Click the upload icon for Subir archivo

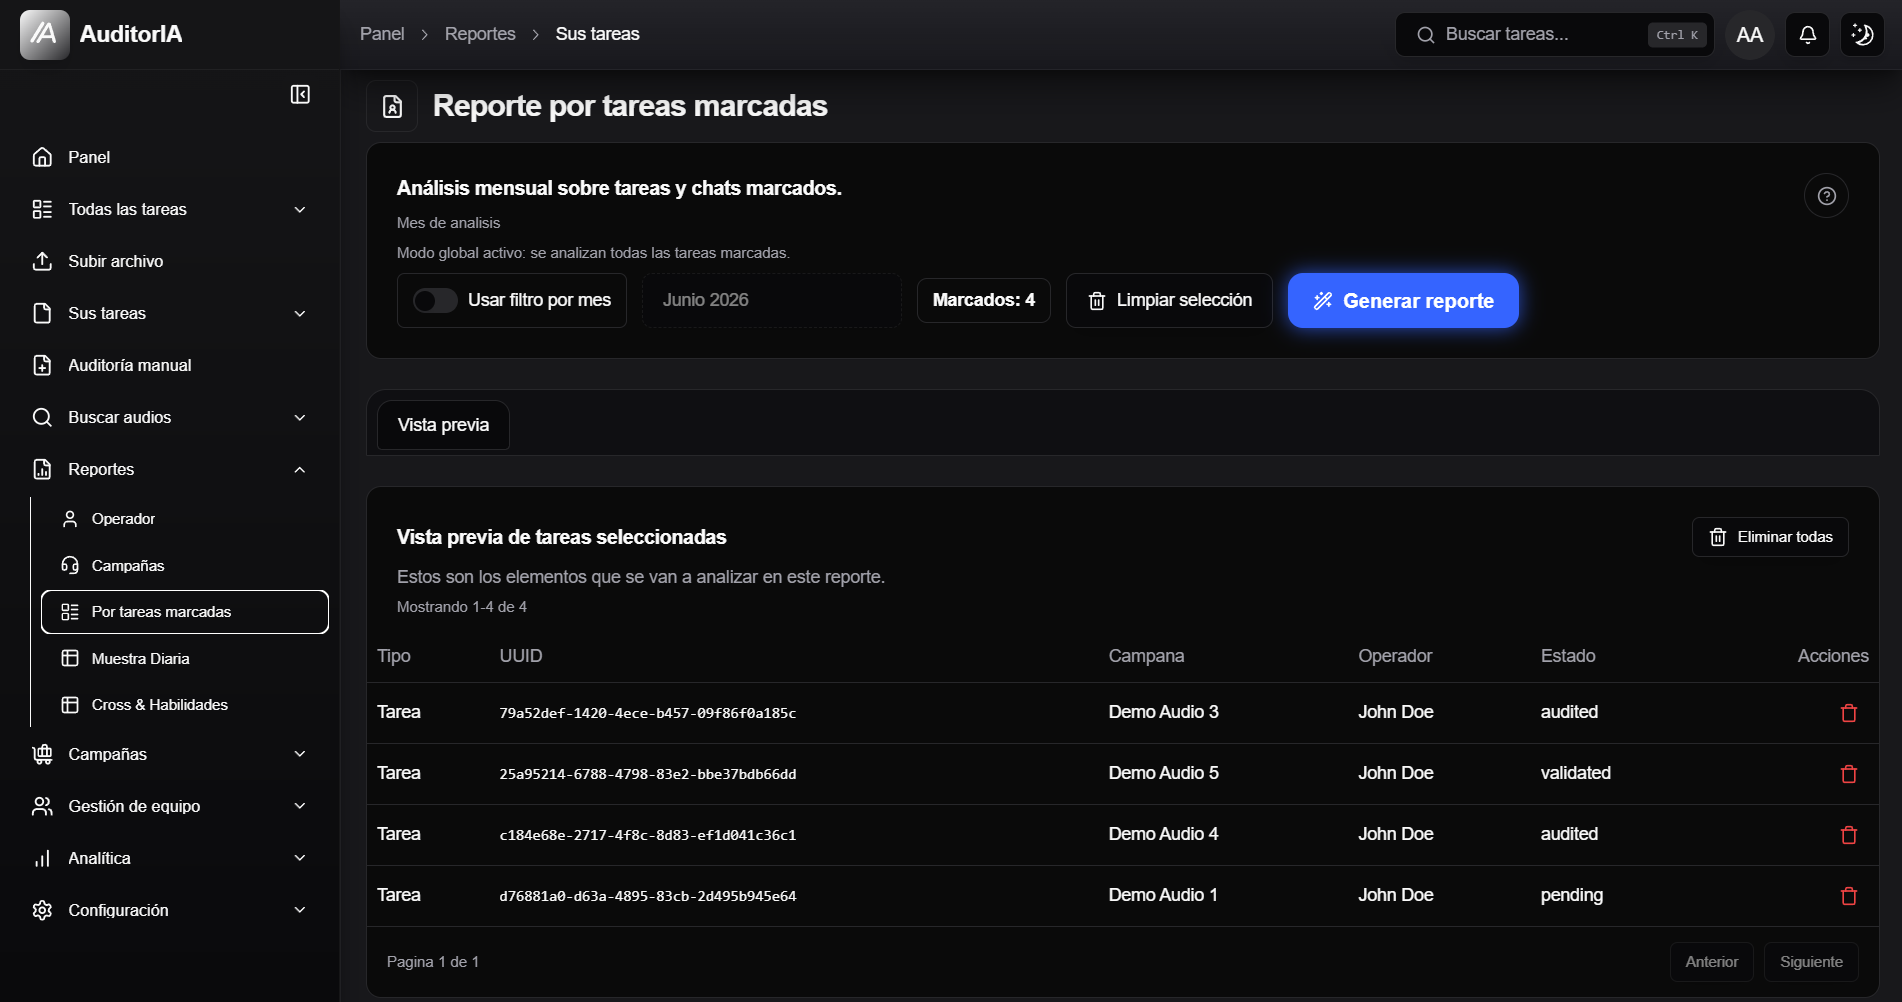click(x=42, y=261)
